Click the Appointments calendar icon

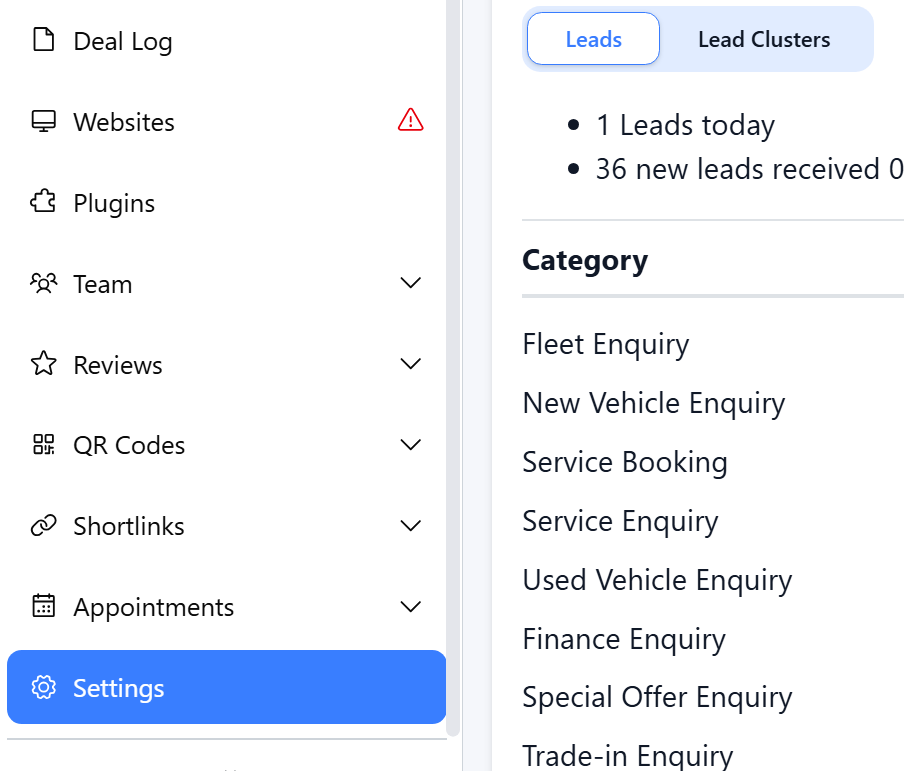43,607
